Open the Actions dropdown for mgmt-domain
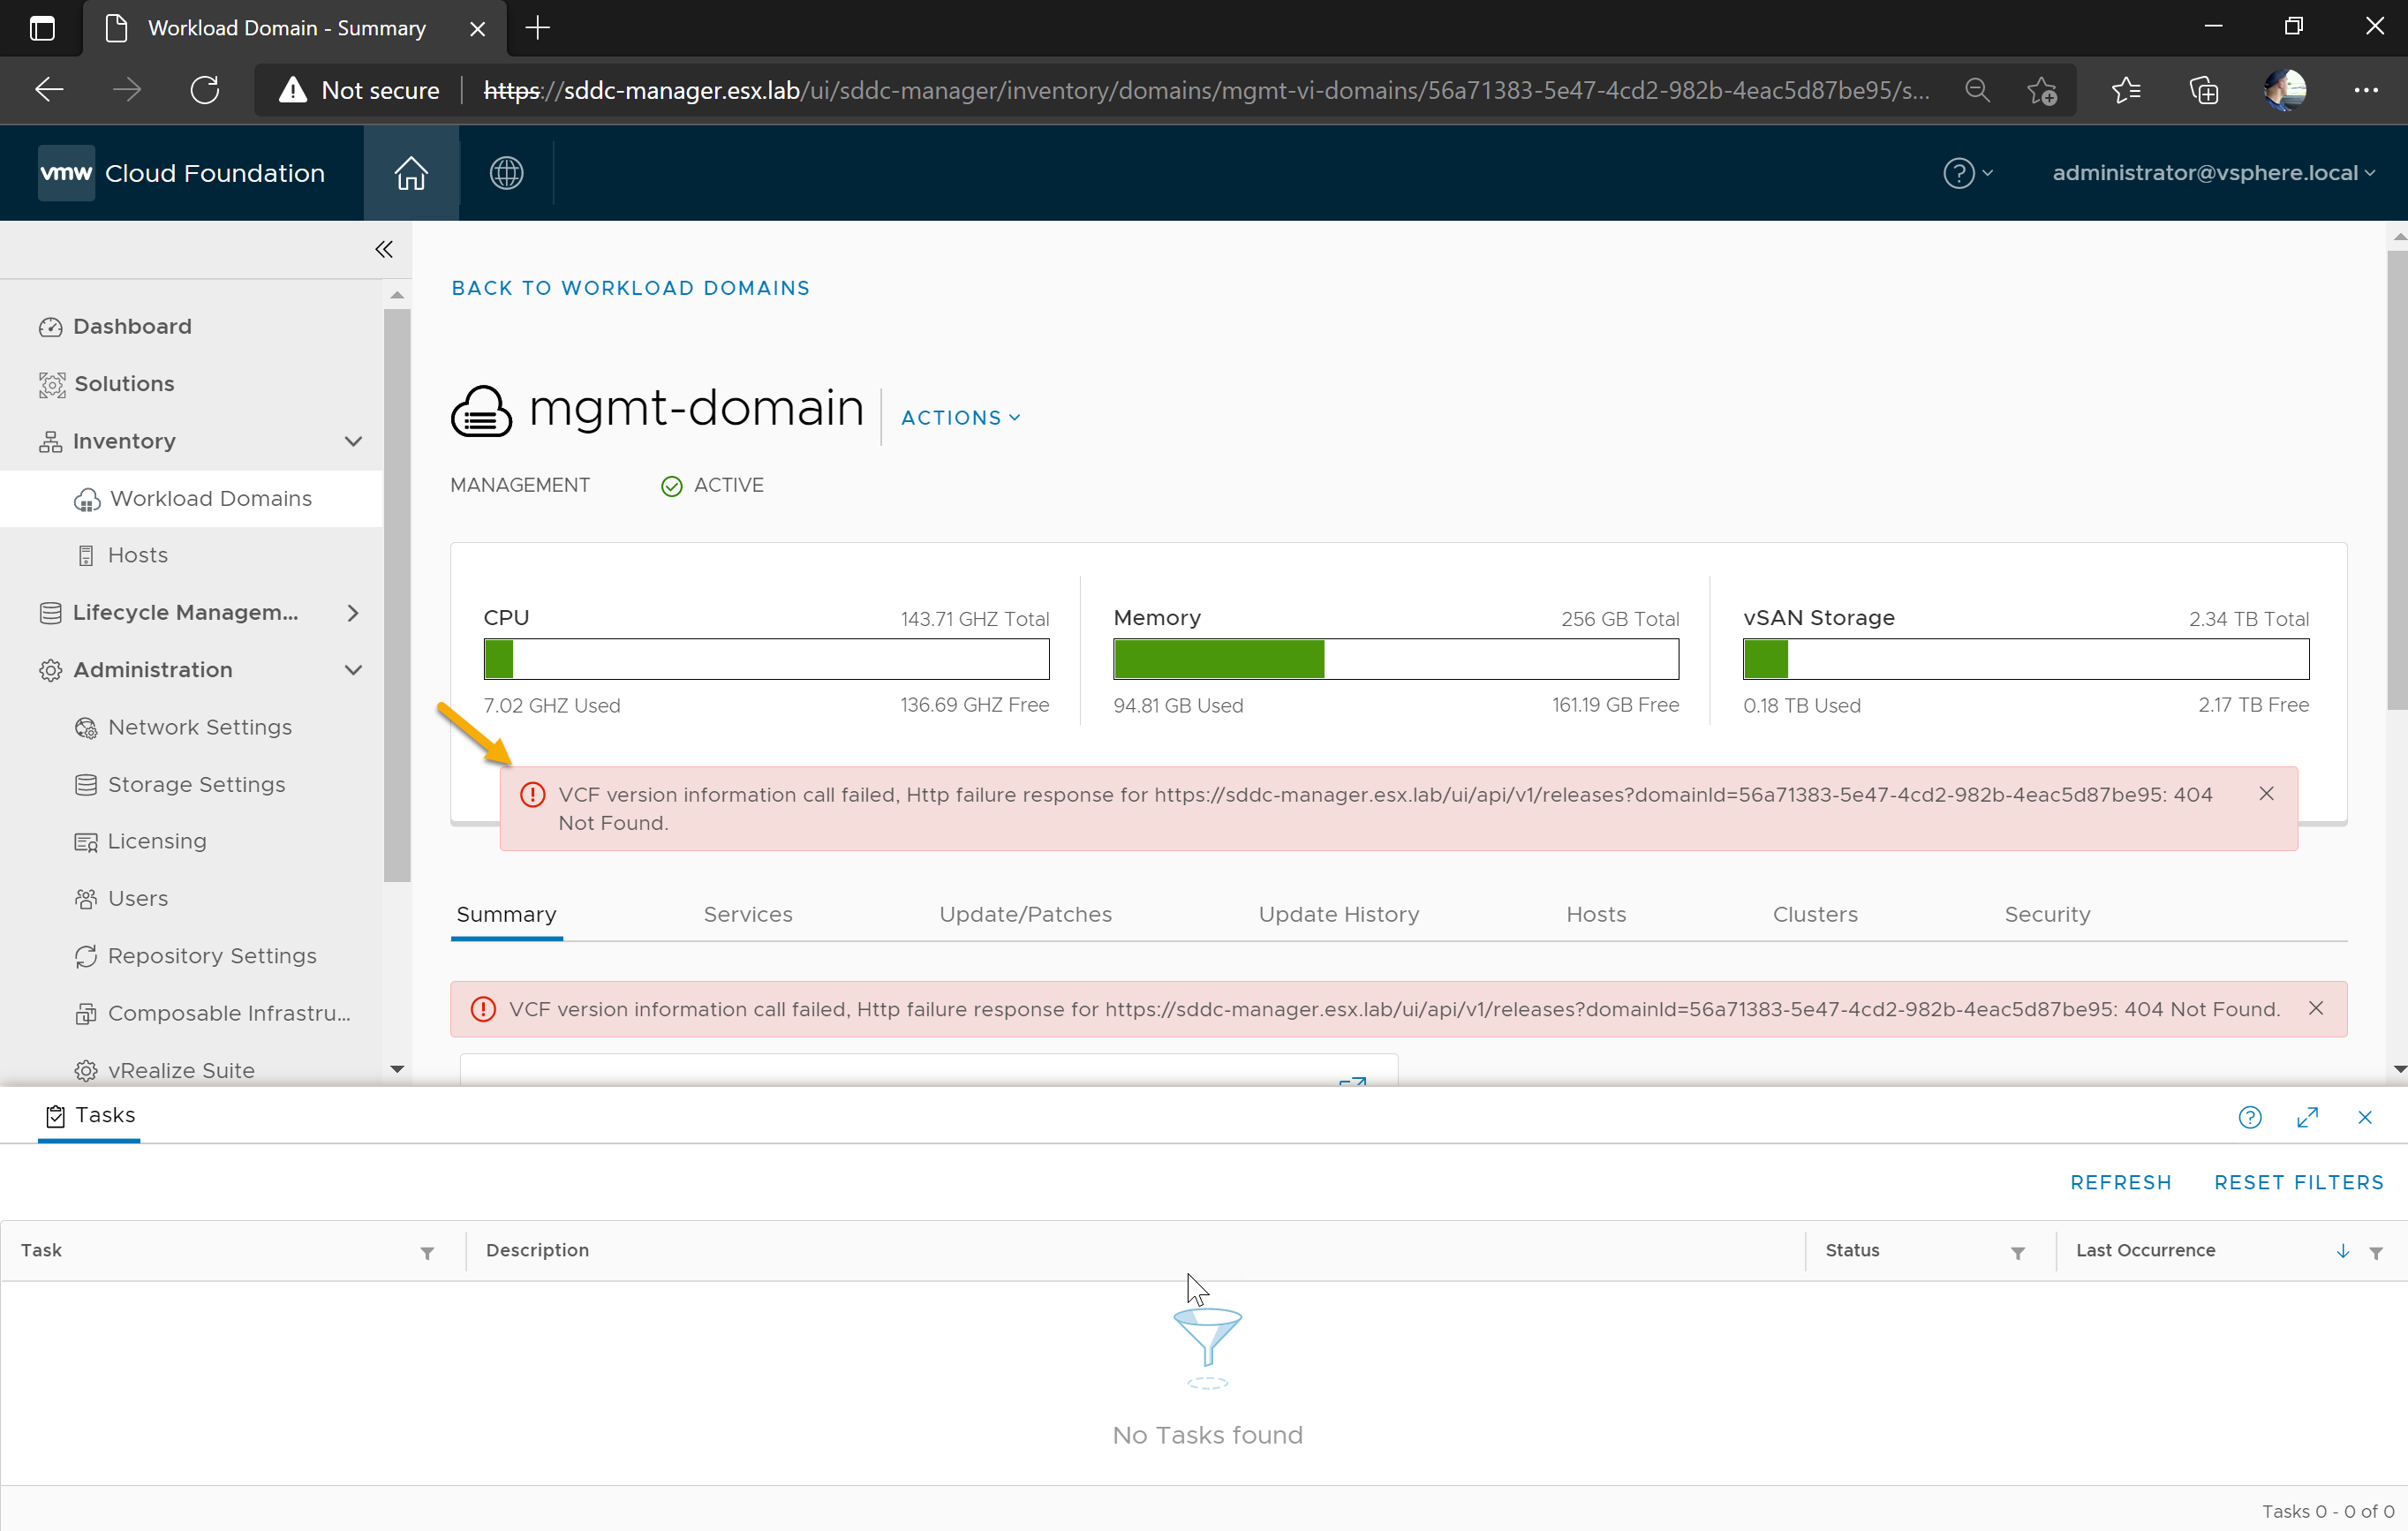2408x1531 pixels. (x=961, y=418)
